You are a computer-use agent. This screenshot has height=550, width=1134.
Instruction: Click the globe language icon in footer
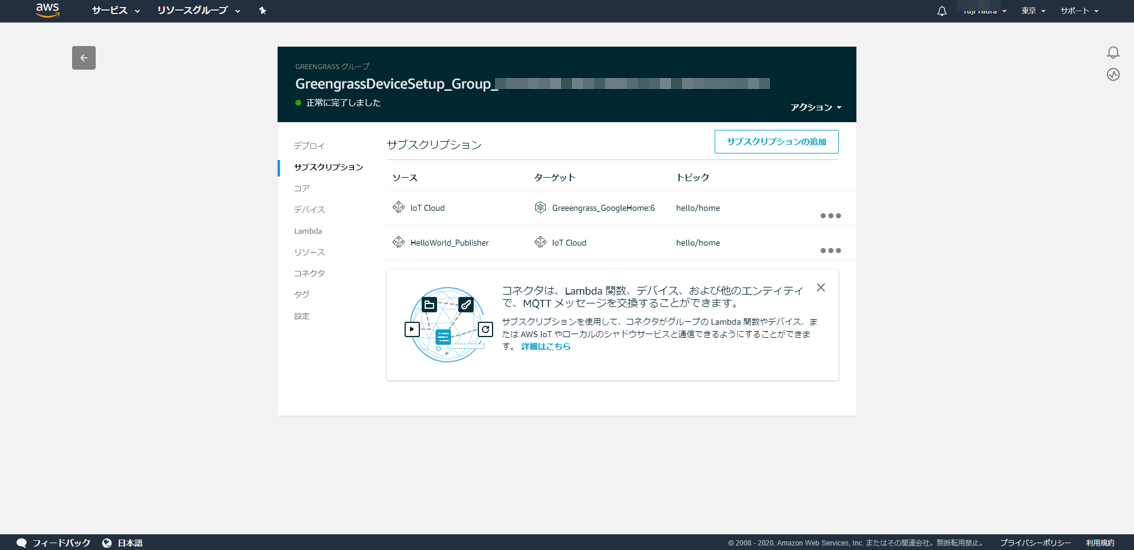click(x=108, y=543)
